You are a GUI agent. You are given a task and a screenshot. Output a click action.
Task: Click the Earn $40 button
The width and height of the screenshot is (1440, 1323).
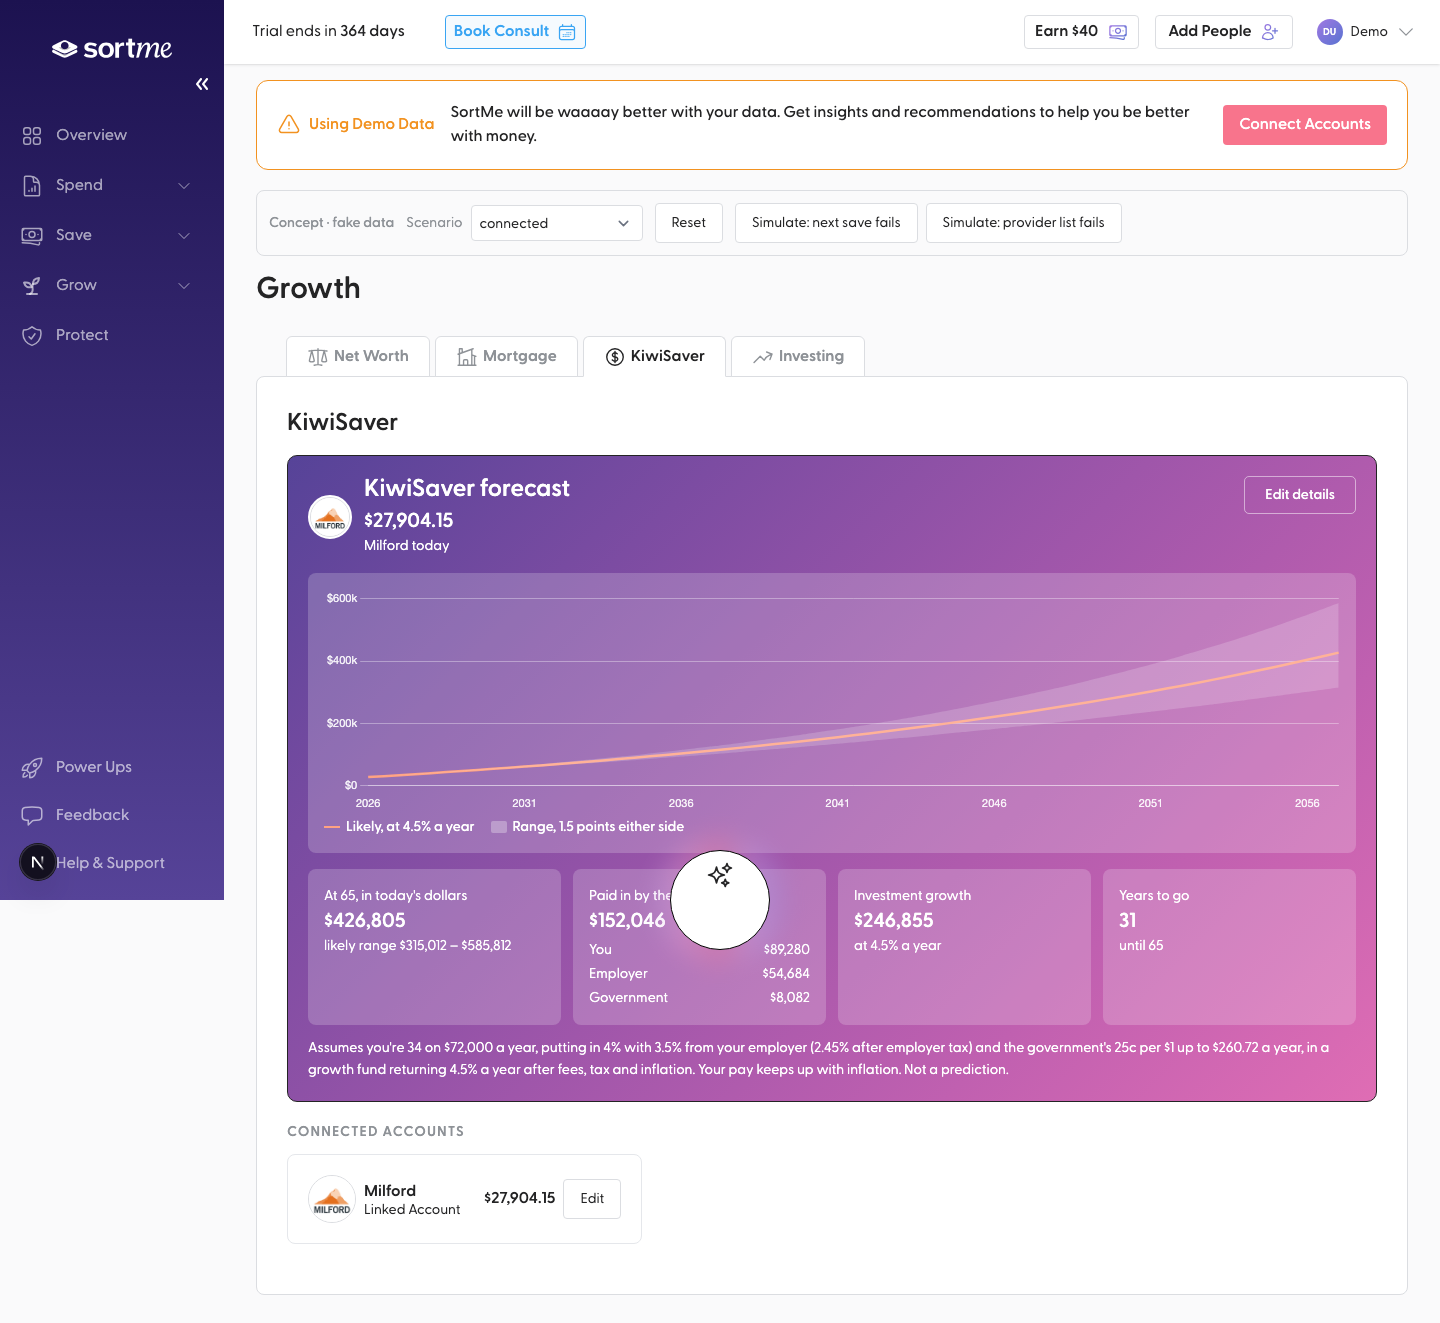[x=1081, y=32]
